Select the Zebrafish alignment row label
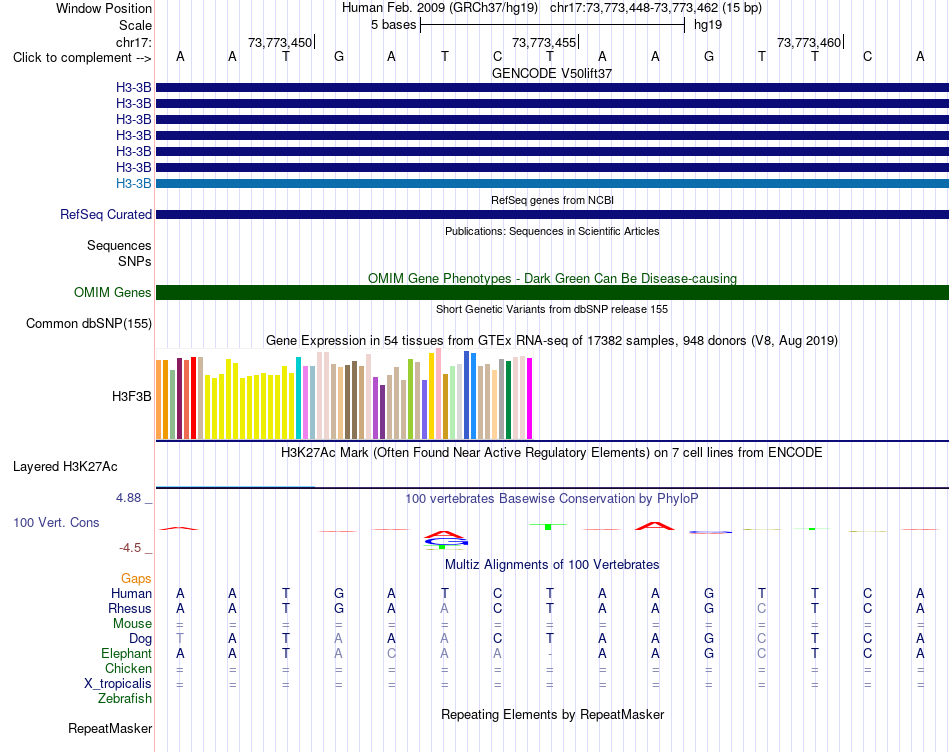This screenshot has height=752, width=950. 125,699
